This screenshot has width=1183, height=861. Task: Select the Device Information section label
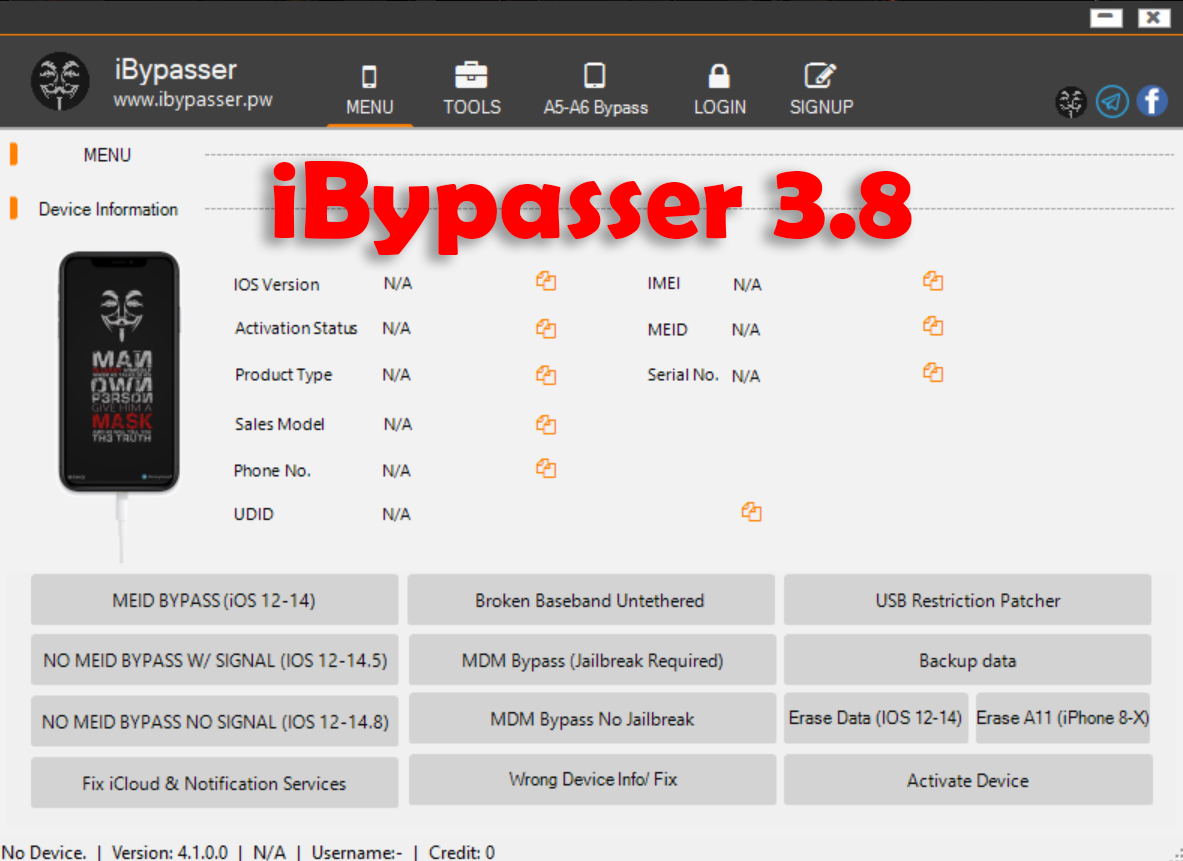(x=108, y=209)
